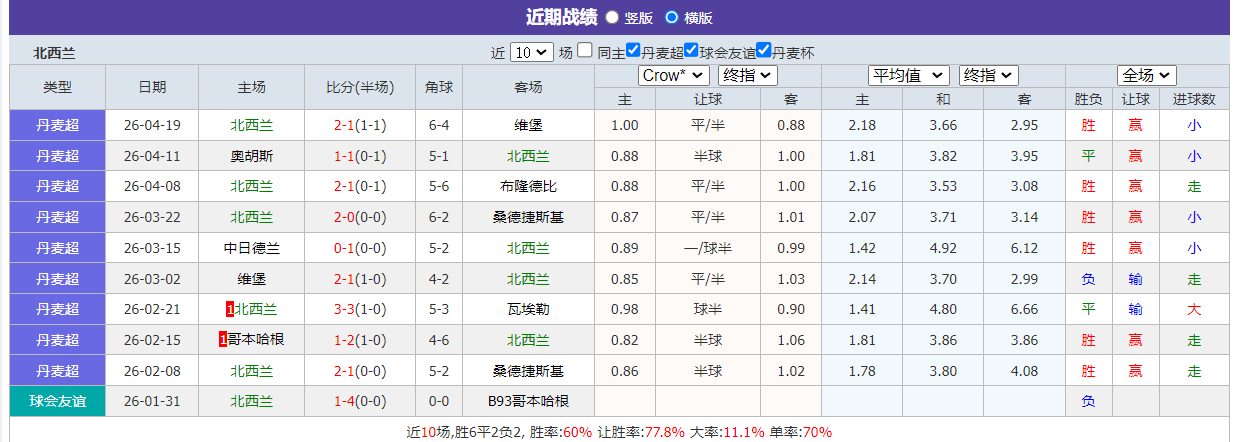
Task: Click the 胜负 column header
Action: click(x=1089, y=99)
